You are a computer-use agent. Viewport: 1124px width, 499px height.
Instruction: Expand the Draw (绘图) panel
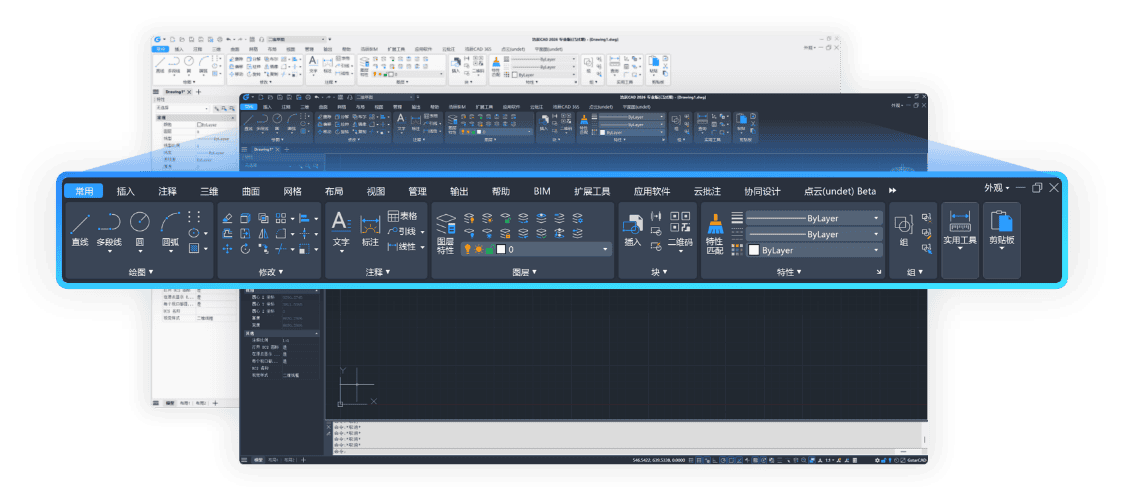141,271
